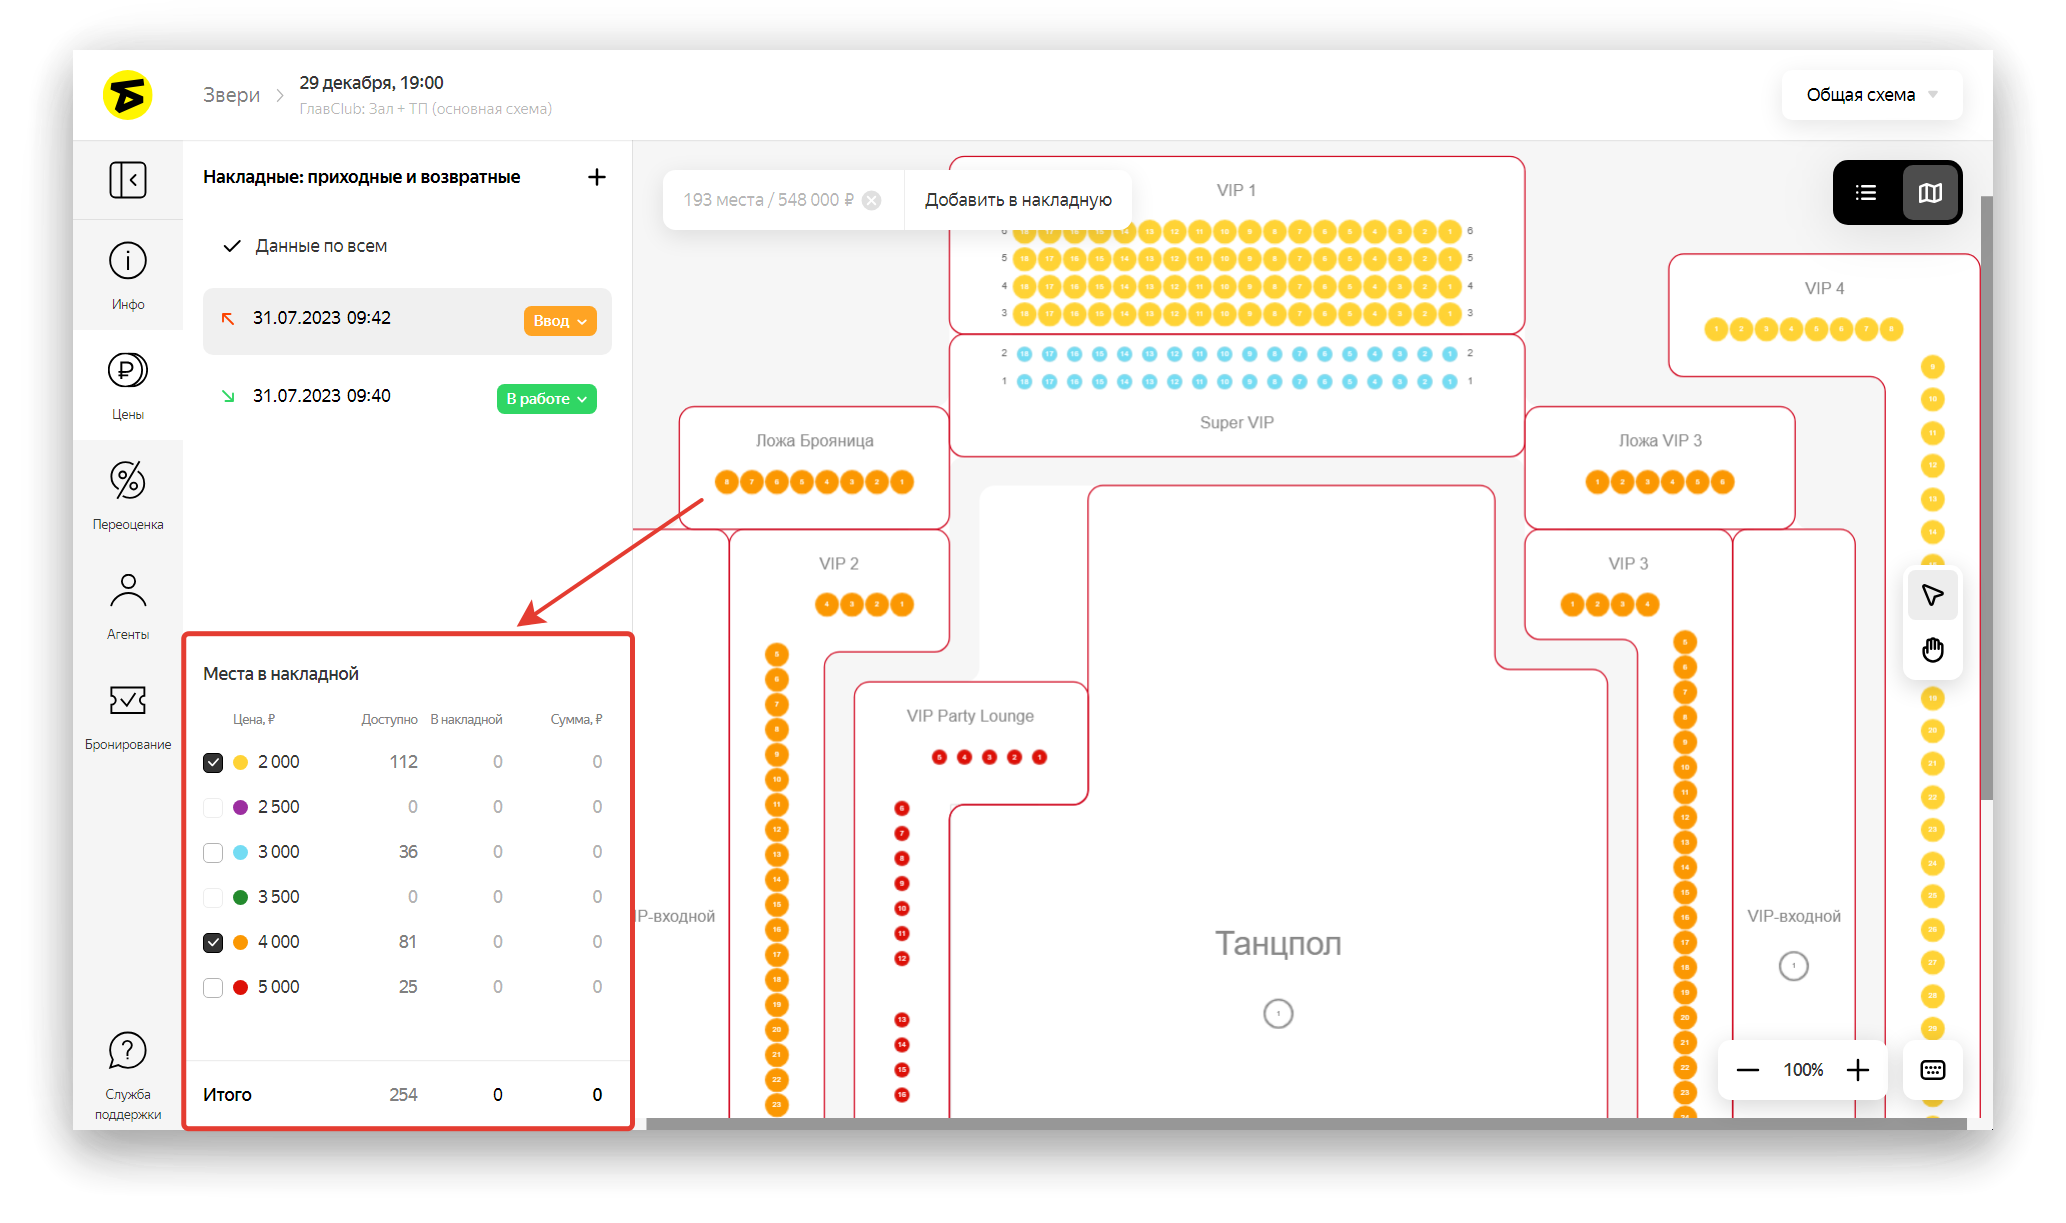Click Добавить в накладную button

pos(1018,200)
